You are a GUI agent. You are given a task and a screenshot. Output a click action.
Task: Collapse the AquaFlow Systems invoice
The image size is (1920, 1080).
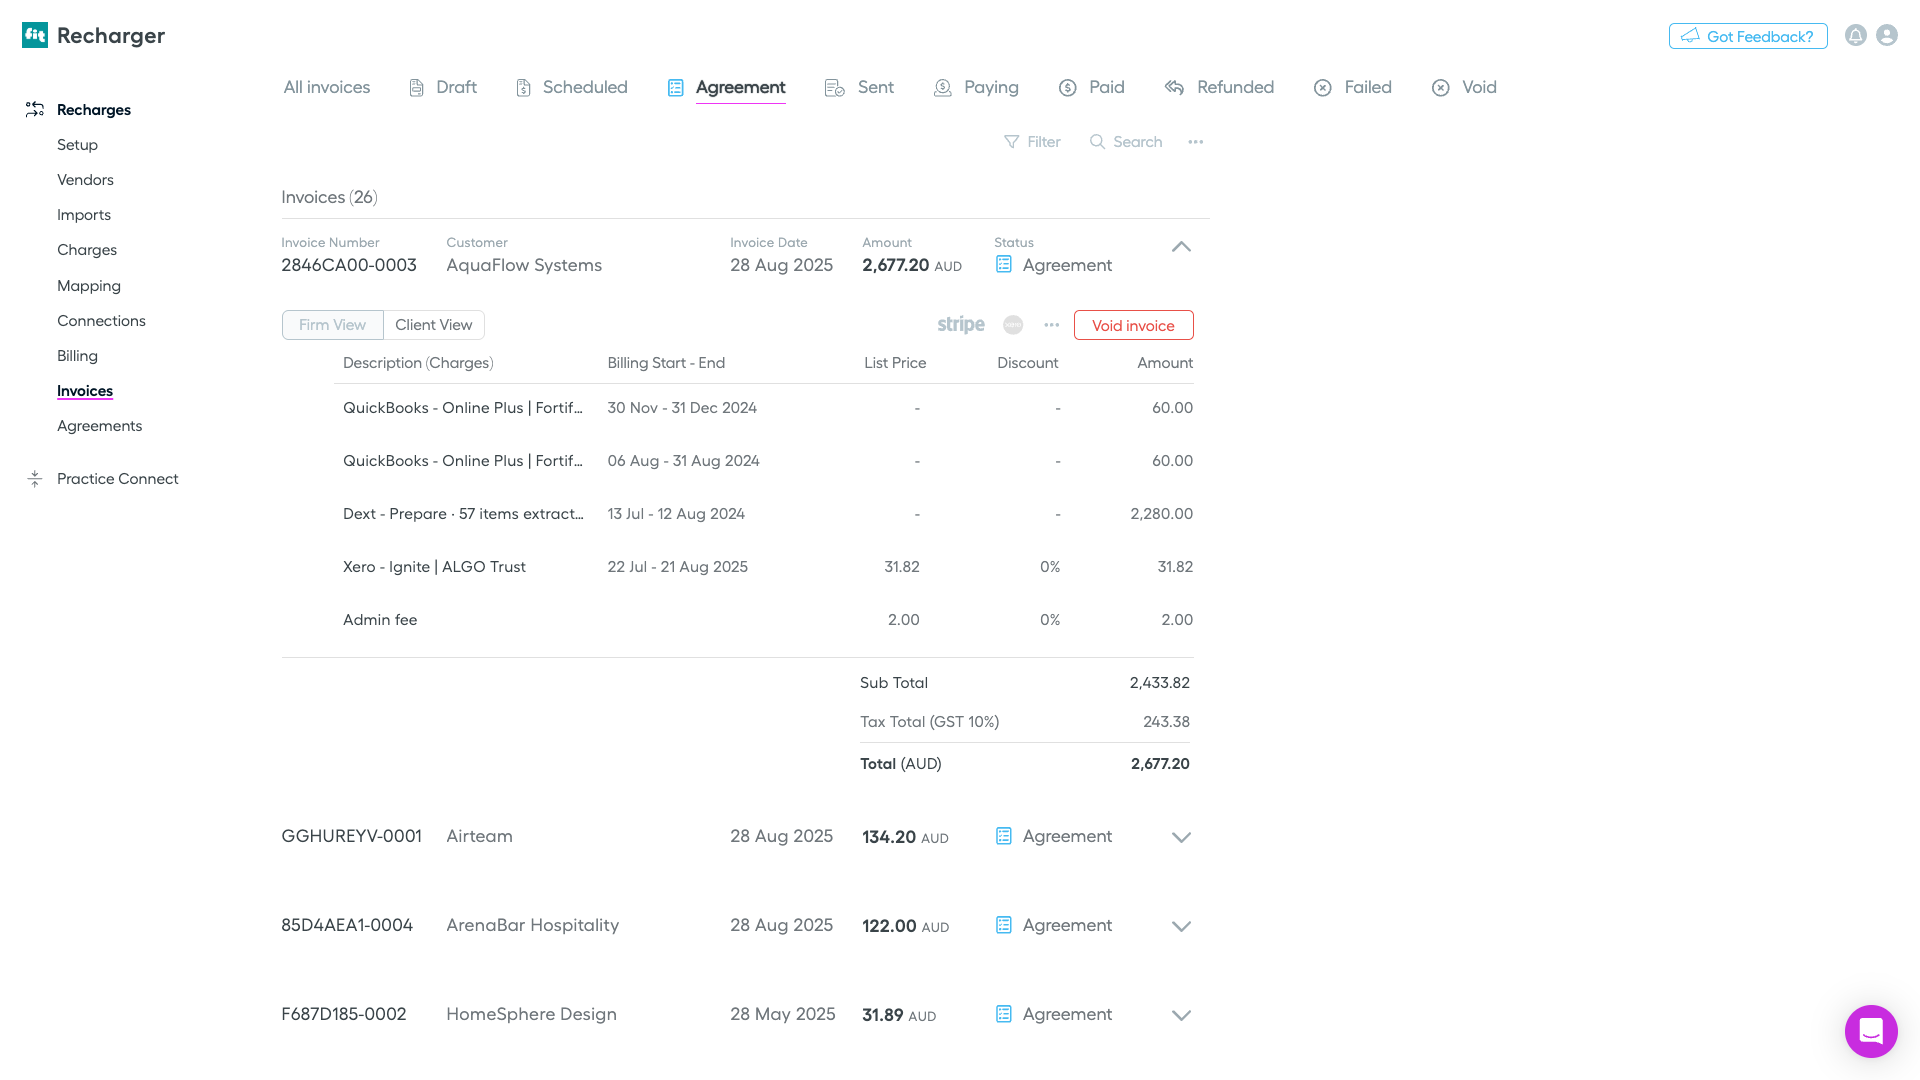pyautogui.click(x=1181, y=247)
